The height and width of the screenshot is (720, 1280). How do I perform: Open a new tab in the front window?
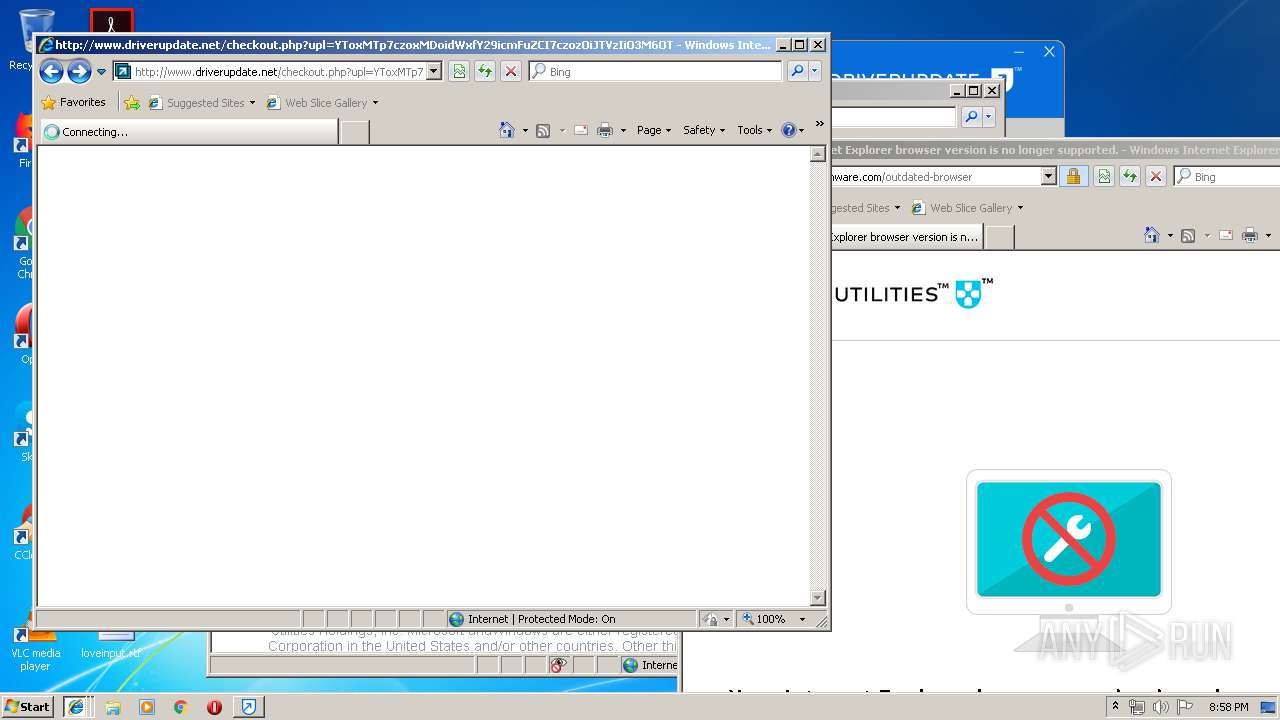(x=354, y=131)
